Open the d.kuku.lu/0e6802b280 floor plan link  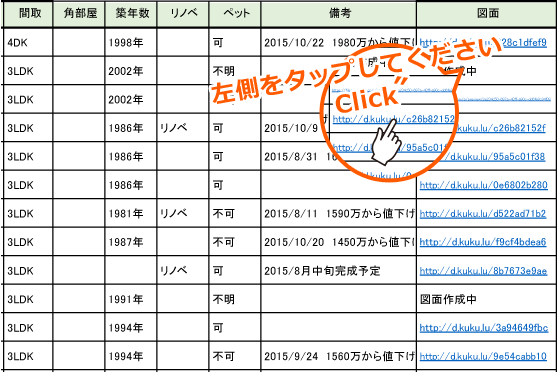tap(483, 185)
